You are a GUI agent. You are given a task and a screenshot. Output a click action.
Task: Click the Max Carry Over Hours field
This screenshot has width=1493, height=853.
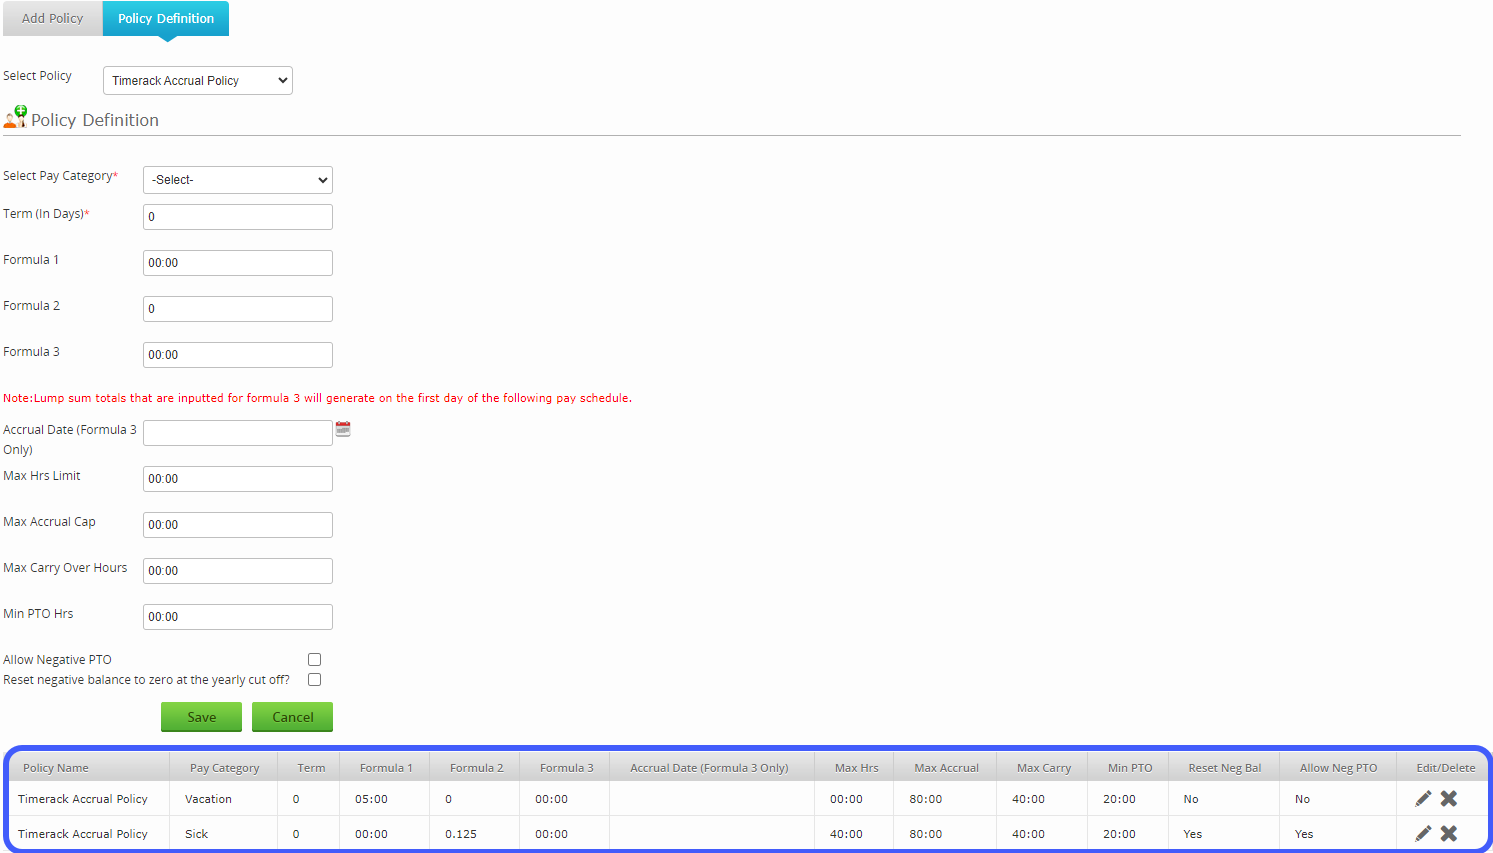click(x=238, y=571)
